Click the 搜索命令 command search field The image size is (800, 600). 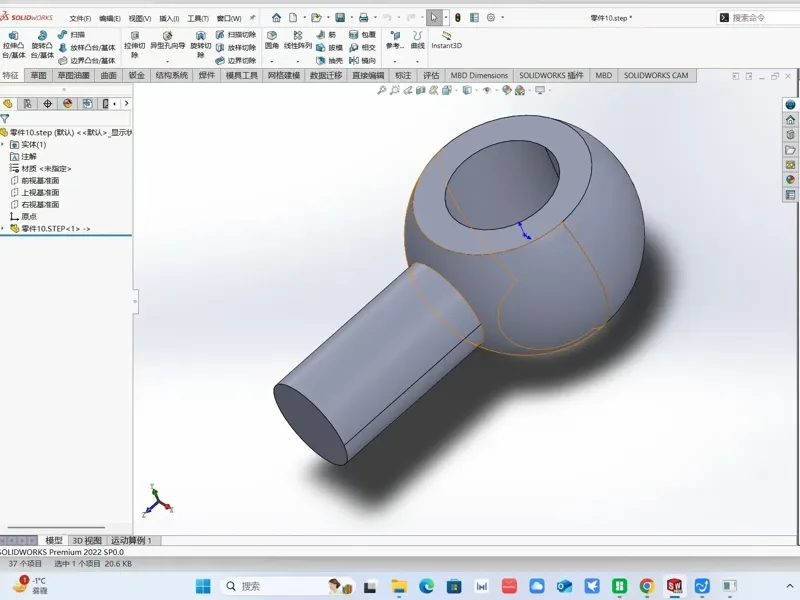pyautogui.click(x=758, y=18)
